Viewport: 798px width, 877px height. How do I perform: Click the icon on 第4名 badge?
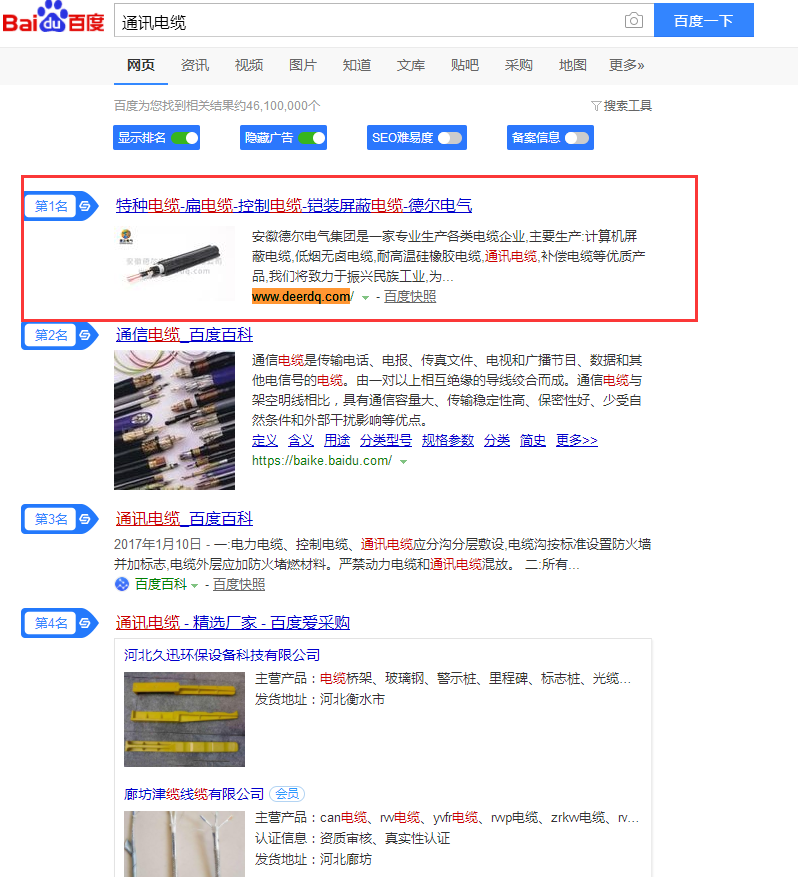pos(85,623)
